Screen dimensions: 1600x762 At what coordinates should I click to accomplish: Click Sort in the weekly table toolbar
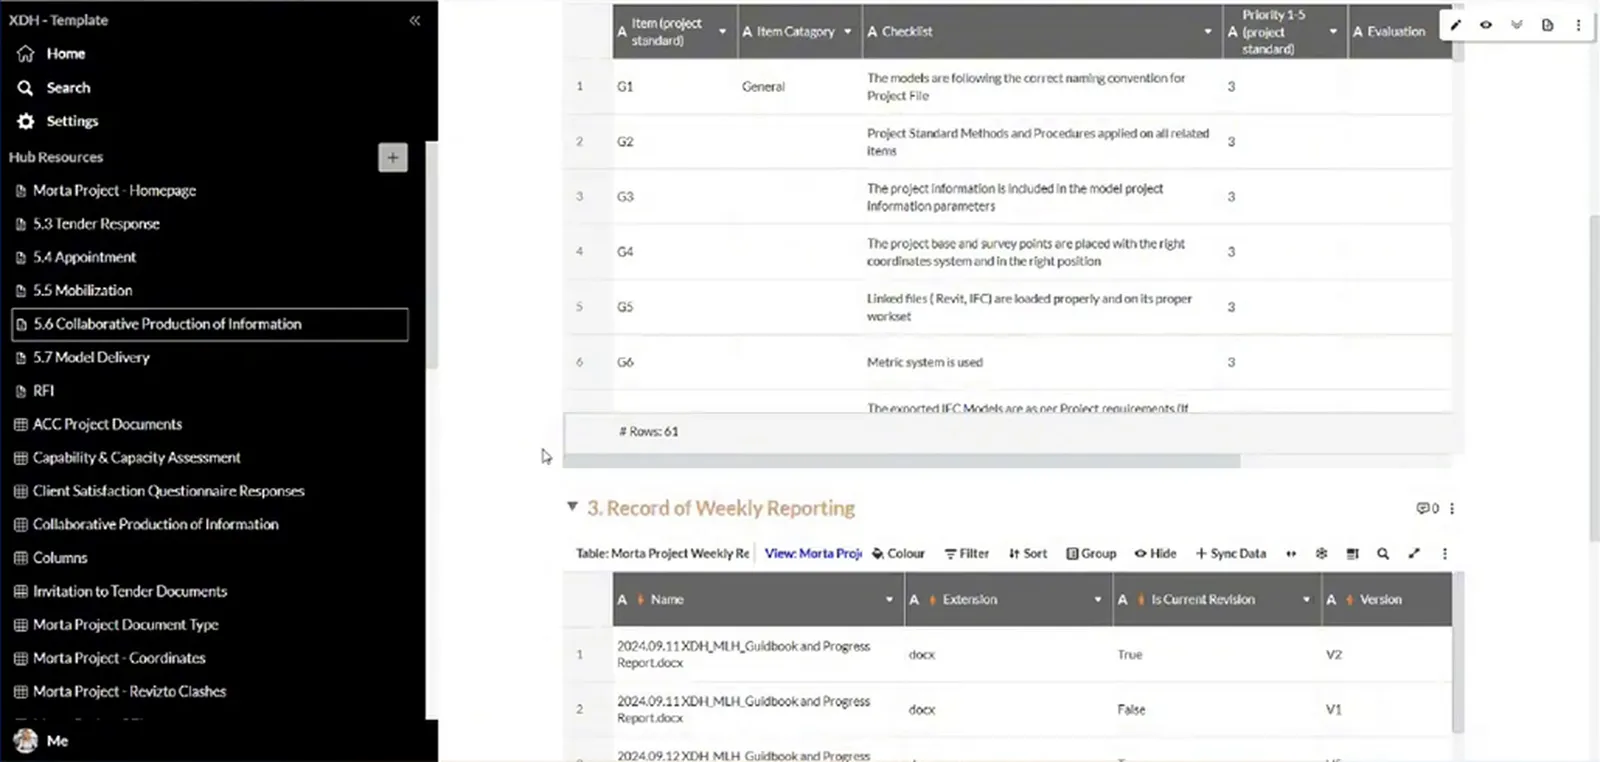[1028, 553]
